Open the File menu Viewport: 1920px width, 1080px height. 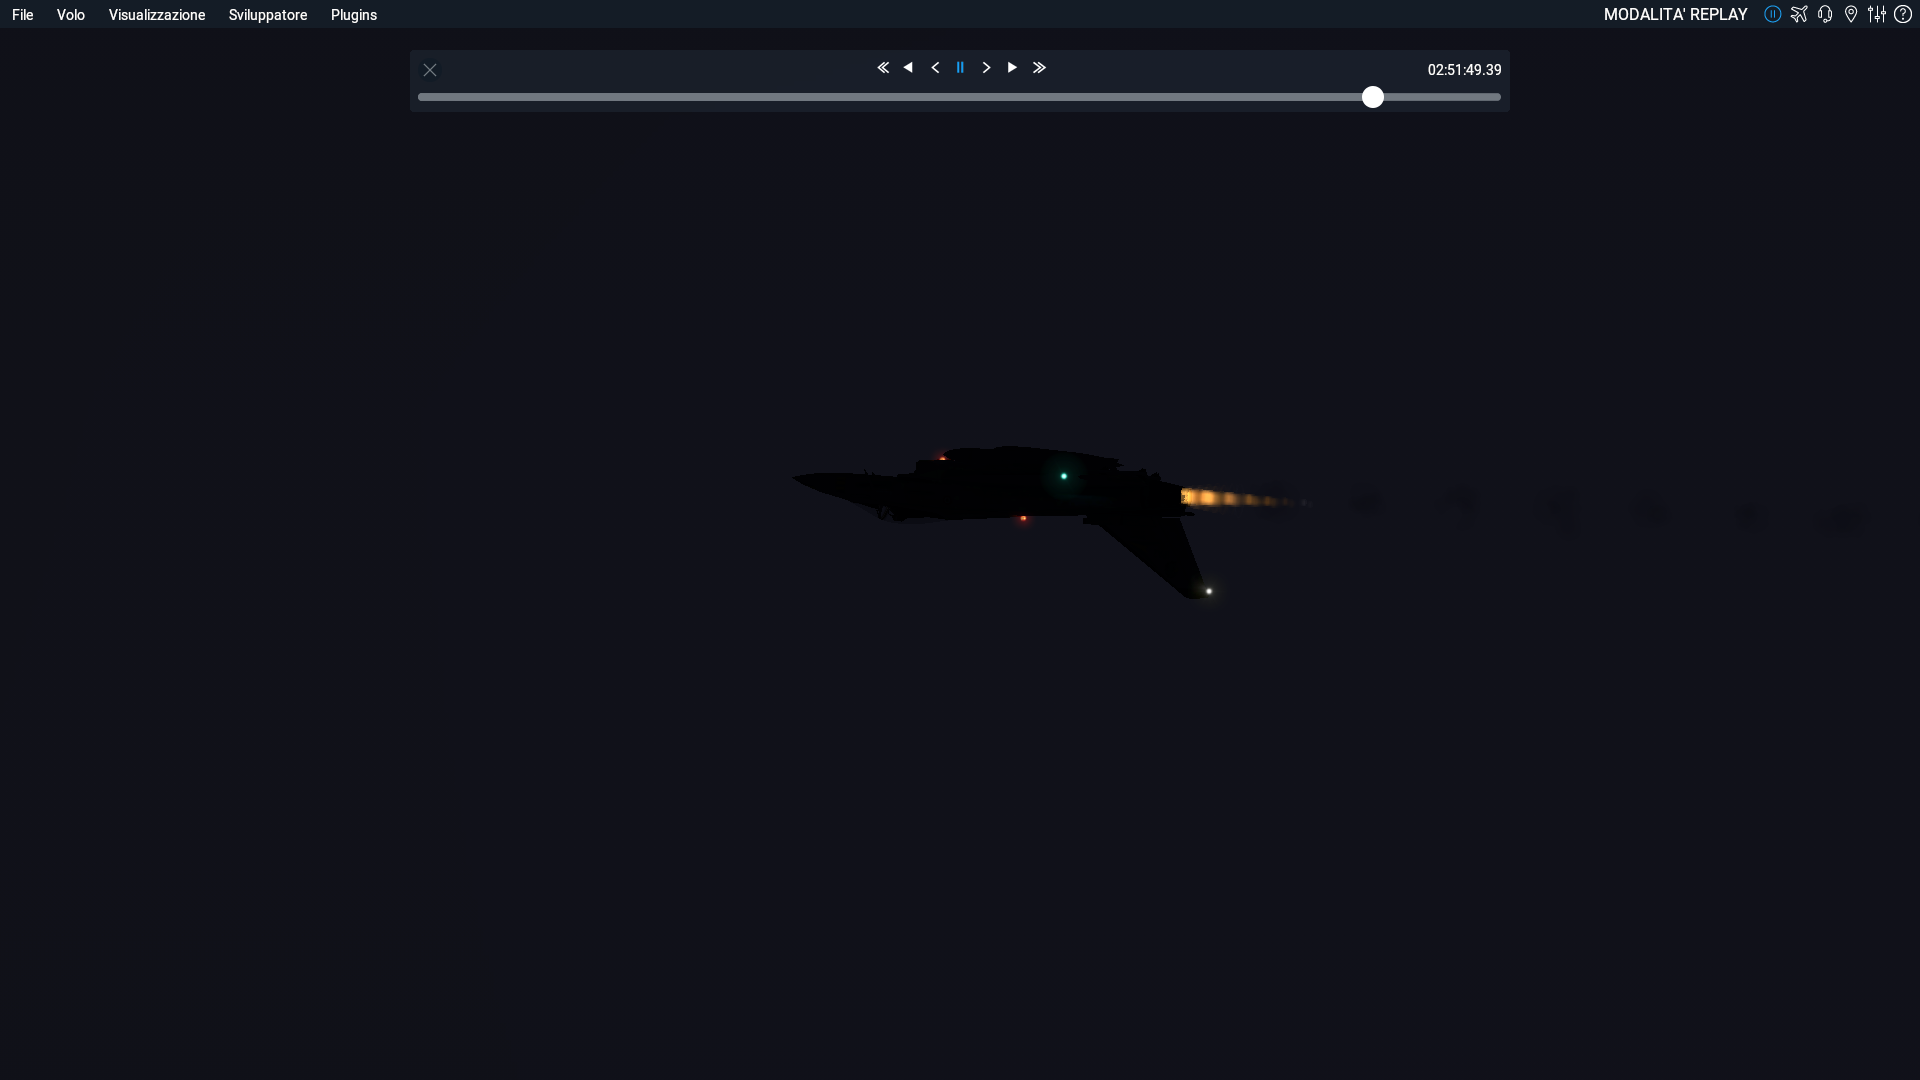[23, 15]
